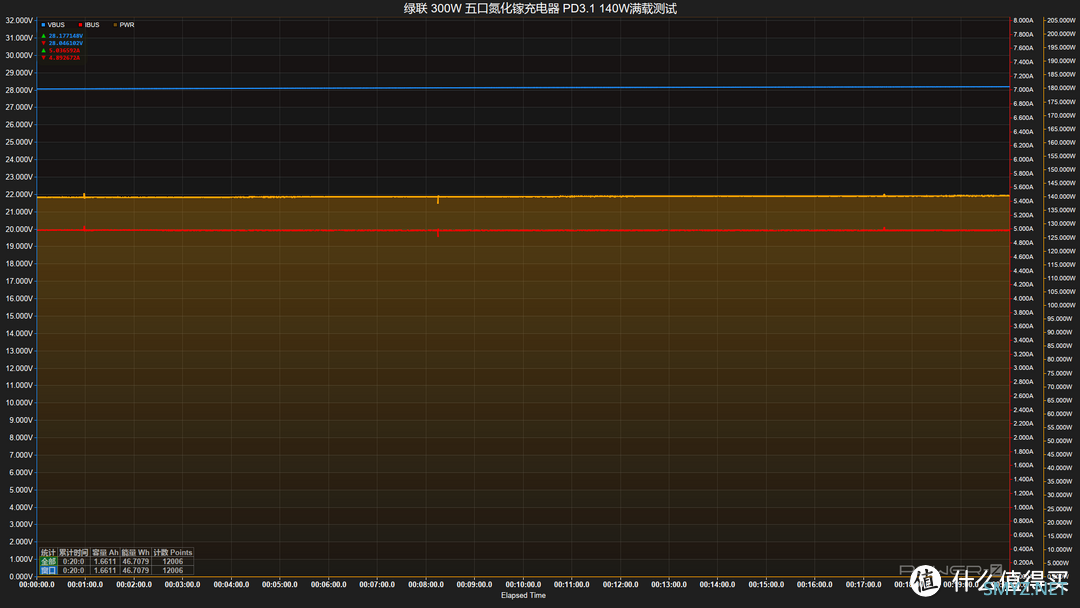The height and width of the screenshot is (608, 1080).
Task: Click the 1.6611 cell in 窗口 row
Action: point(105,571)
